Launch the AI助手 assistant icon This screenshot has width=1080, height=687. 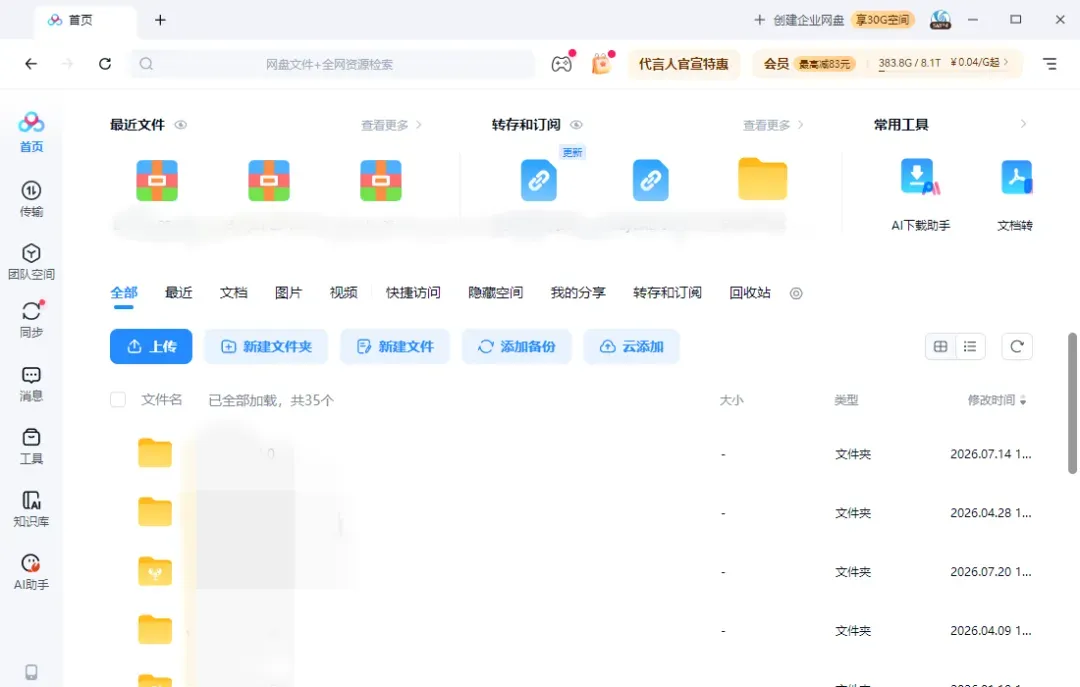point(31,572)
